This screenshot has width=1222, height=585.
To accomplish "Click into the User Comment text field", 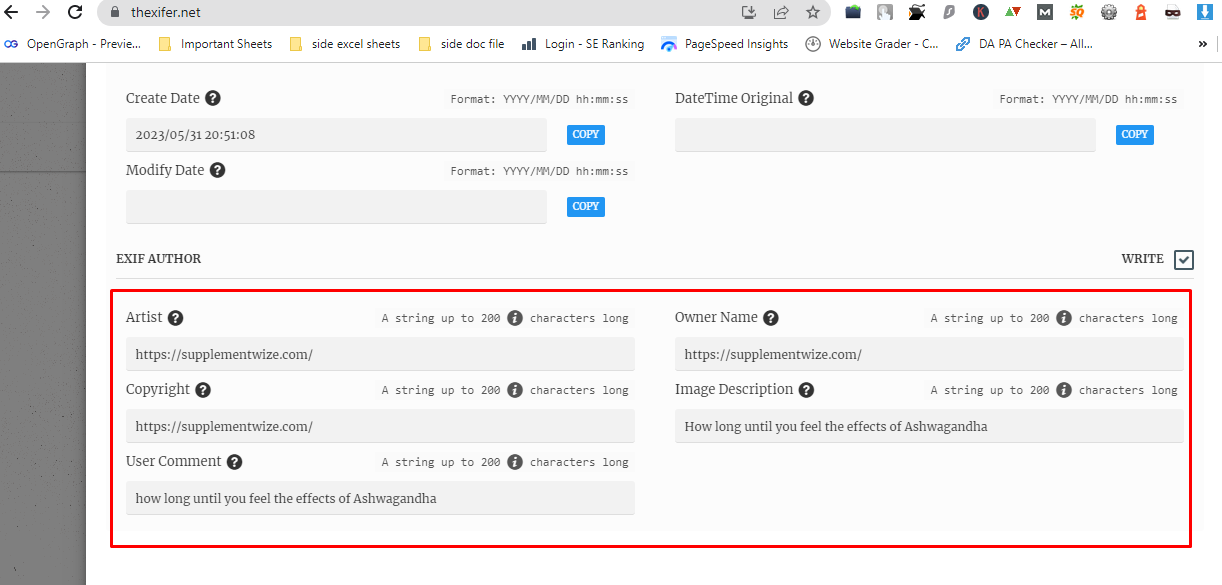I will point(380,498).
